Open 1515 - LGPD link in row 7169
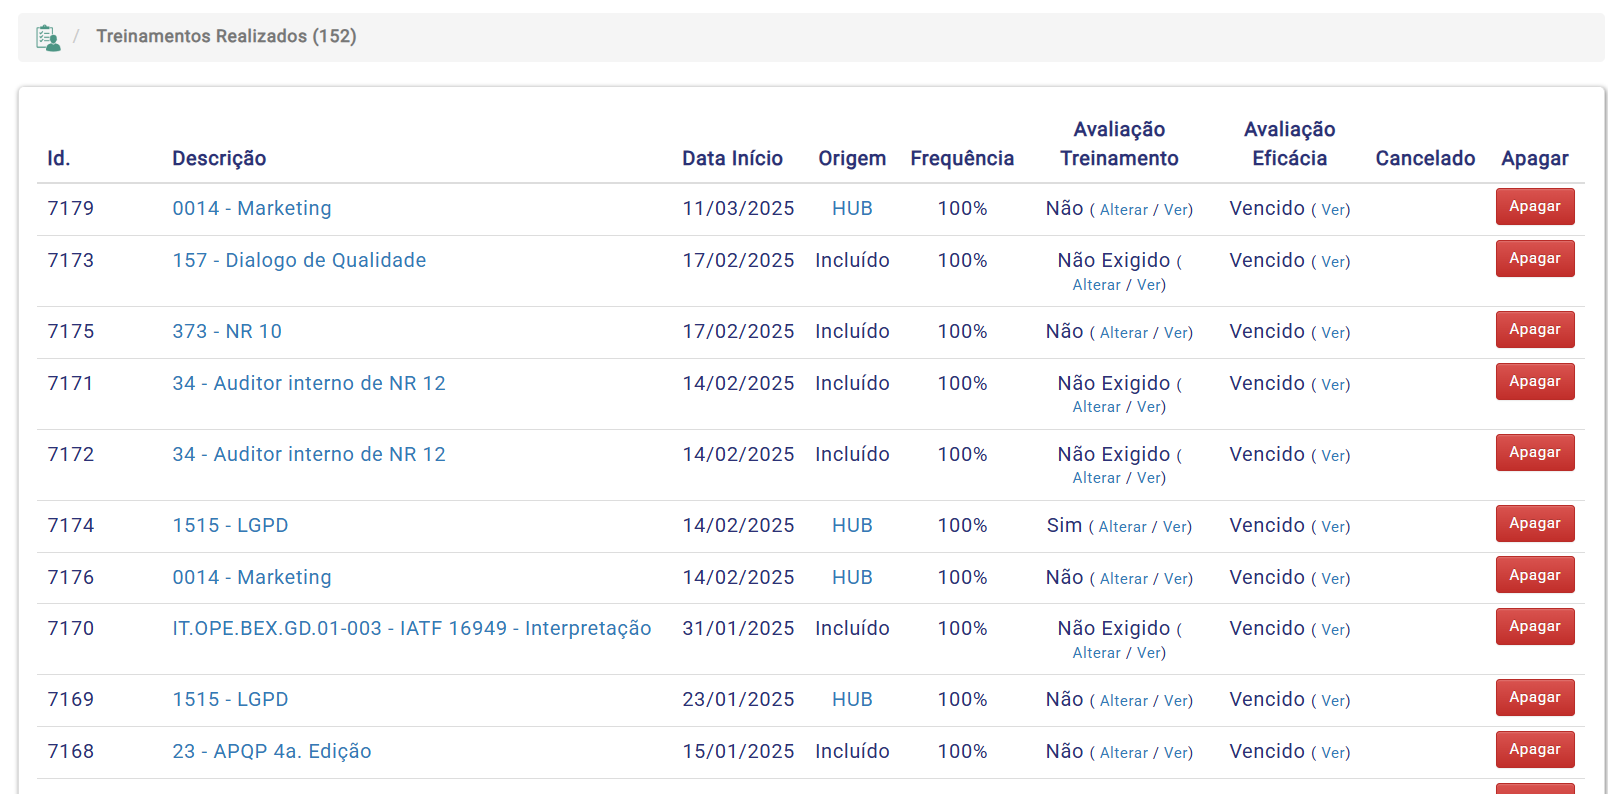Image resolution: width=1608 pixels, height=794 pixels. [x=230, y=699]
